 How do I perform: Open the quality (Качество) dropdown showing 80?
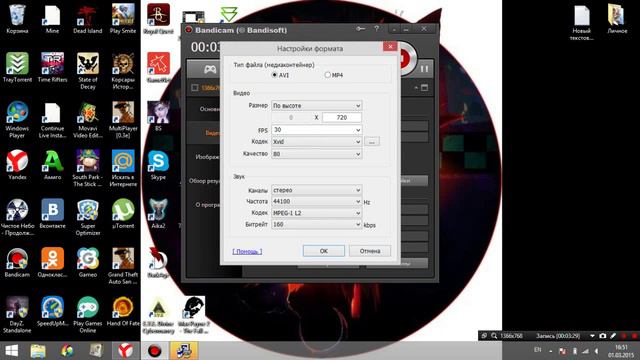pyautogui.click(x=316, y=154)
